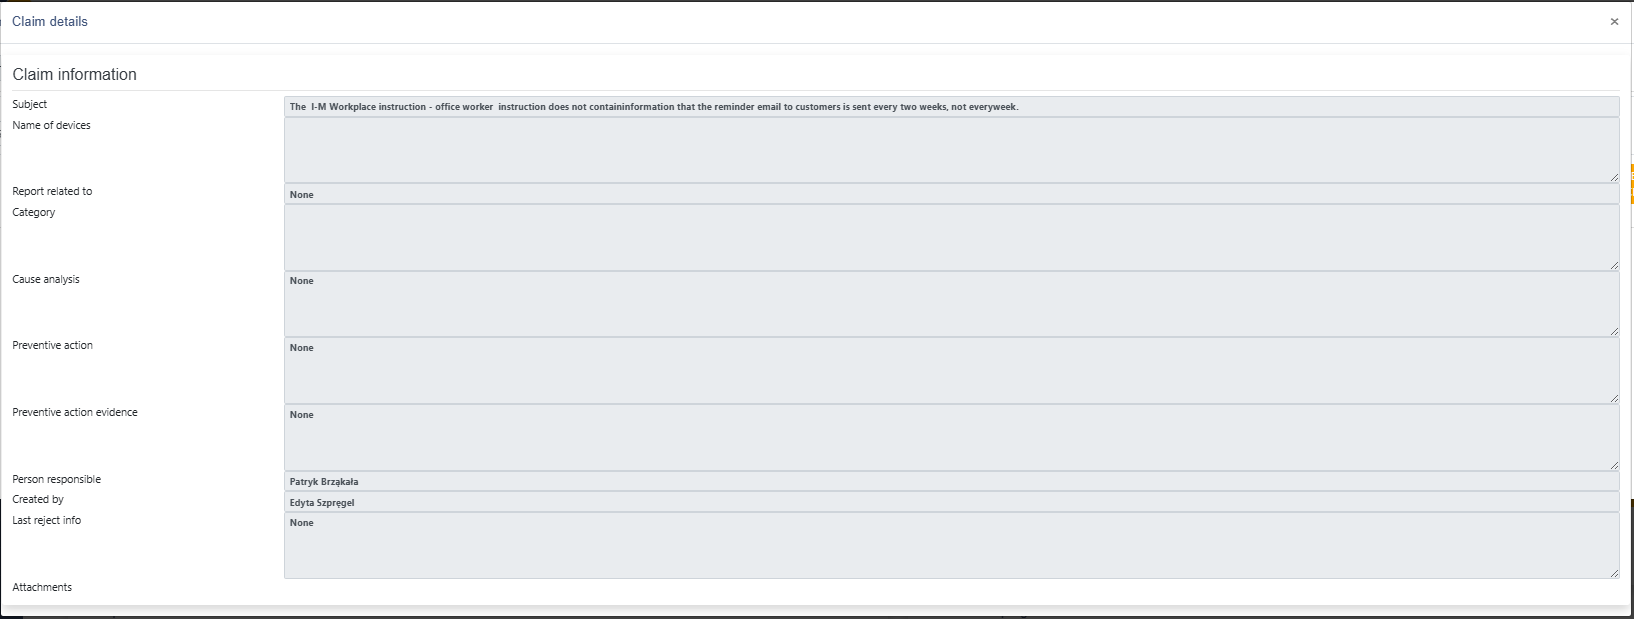Click the Preventive action evidence resize grip

tap(1614, 465)
